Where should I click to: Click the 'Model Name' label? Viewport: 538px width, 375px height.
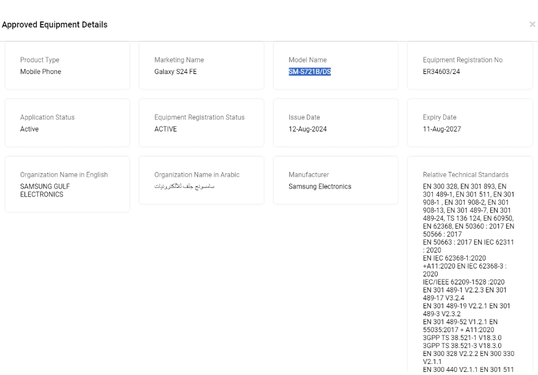point(307,60)
